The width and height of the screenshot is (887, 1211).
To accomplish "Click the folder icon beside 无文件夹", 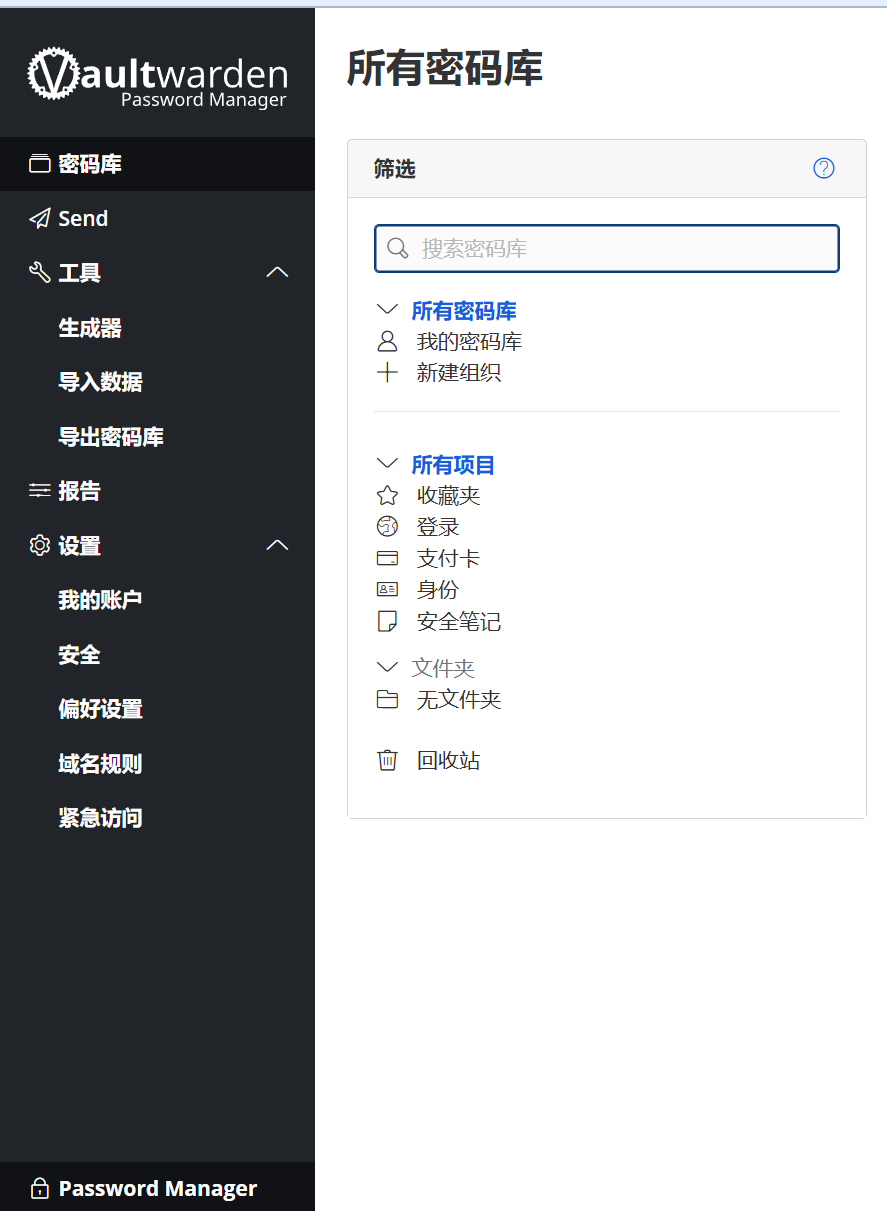I will click(387, 699).
